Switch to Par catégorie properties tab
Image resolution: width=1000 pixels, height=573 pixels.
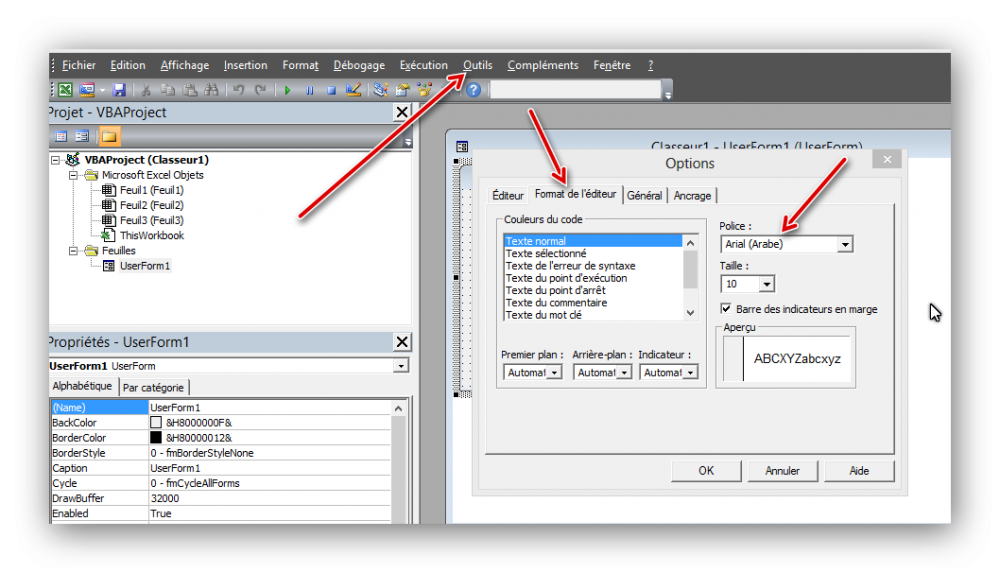click(x=153, y=388)
